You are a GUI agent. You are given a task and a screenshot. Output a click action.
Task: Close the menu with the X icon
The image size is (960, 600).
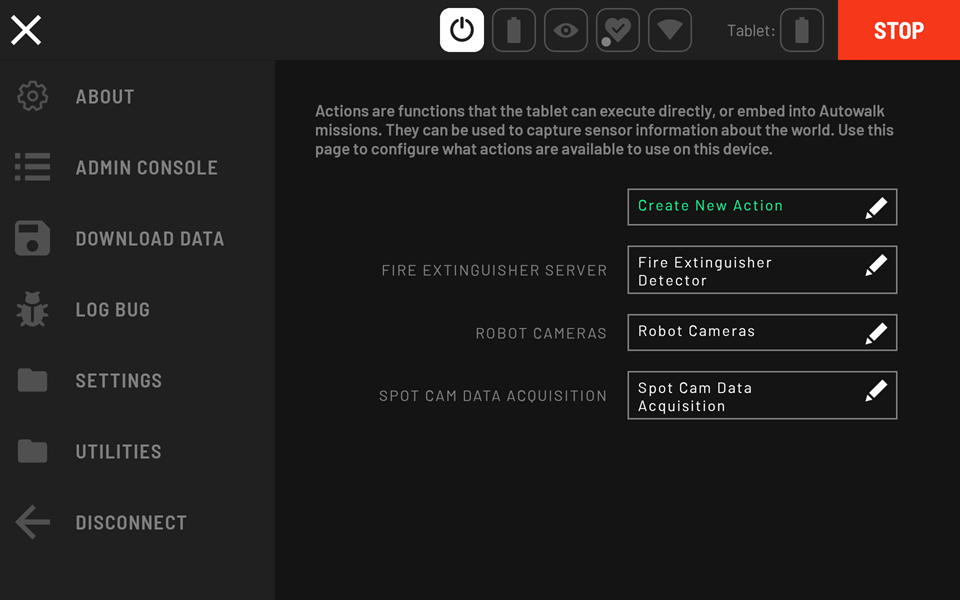click(x=26, y=30)
